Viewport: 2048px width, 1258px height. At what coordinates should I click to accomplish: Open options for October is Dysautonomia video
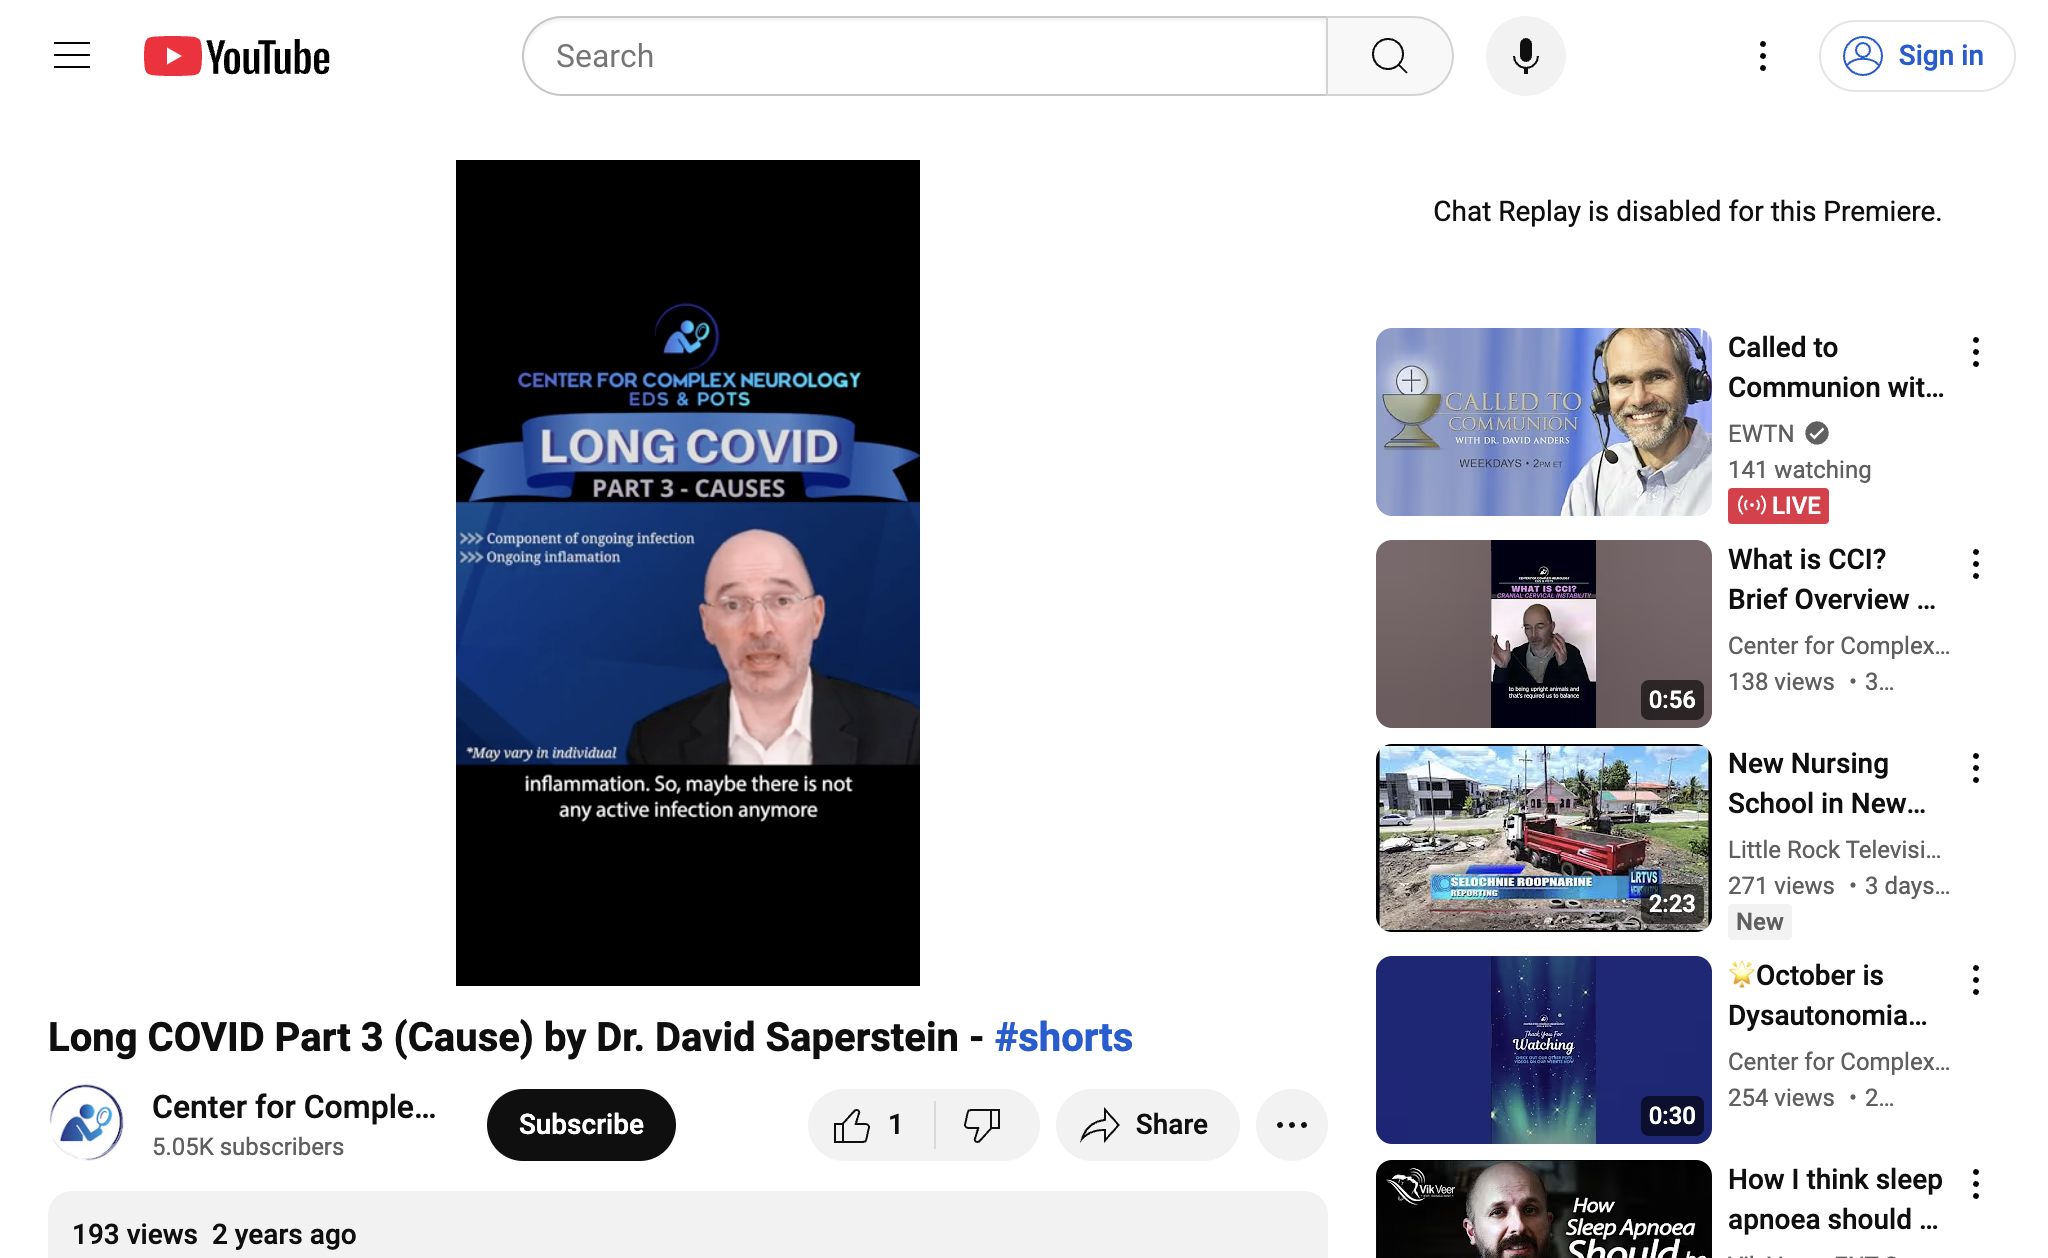tap(1976, 980)
